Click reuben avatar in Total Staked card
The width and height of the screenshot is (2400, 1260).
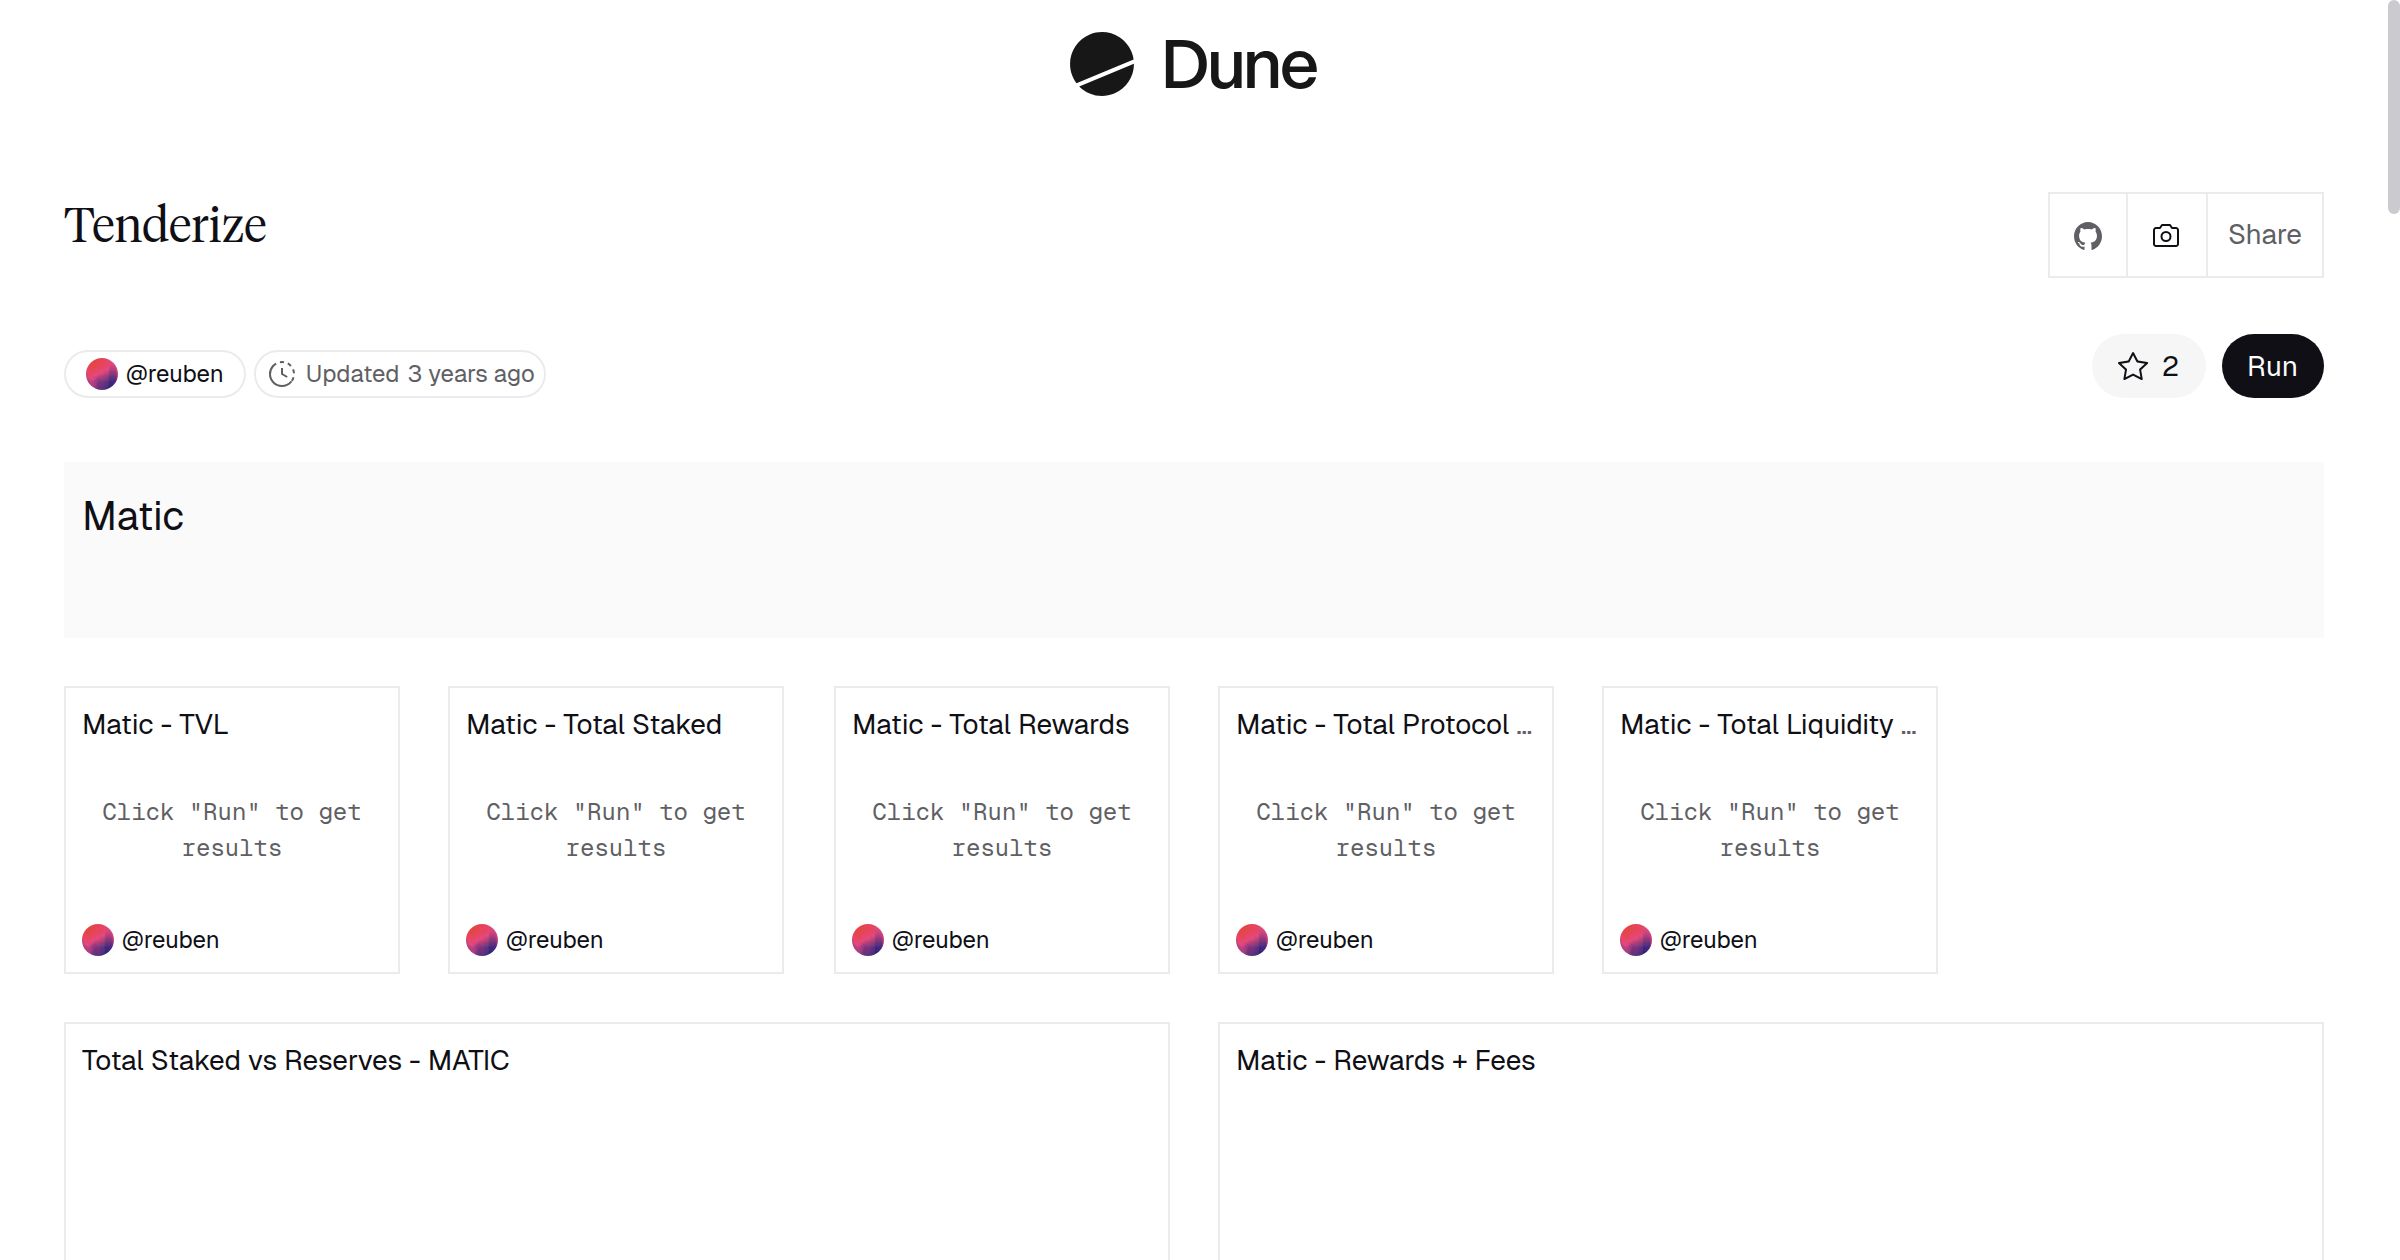[482, 940]
